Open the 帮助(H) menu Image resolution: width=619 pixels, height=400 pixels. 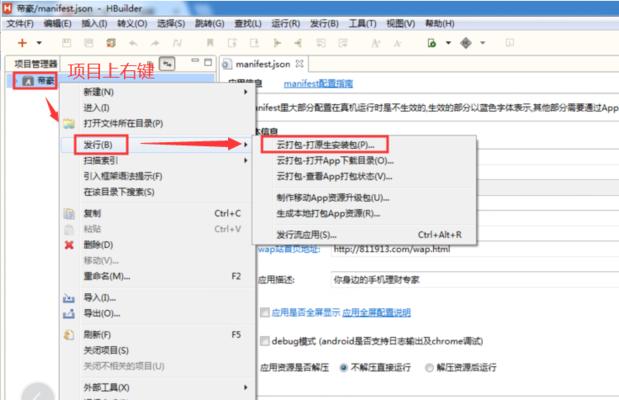[439, 24]
